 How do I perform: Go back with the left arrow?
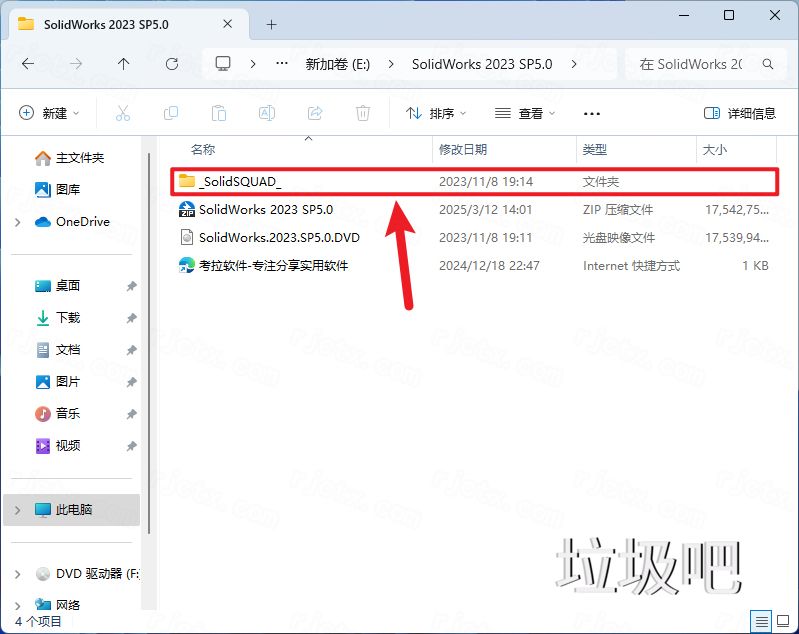pos(28,64)
